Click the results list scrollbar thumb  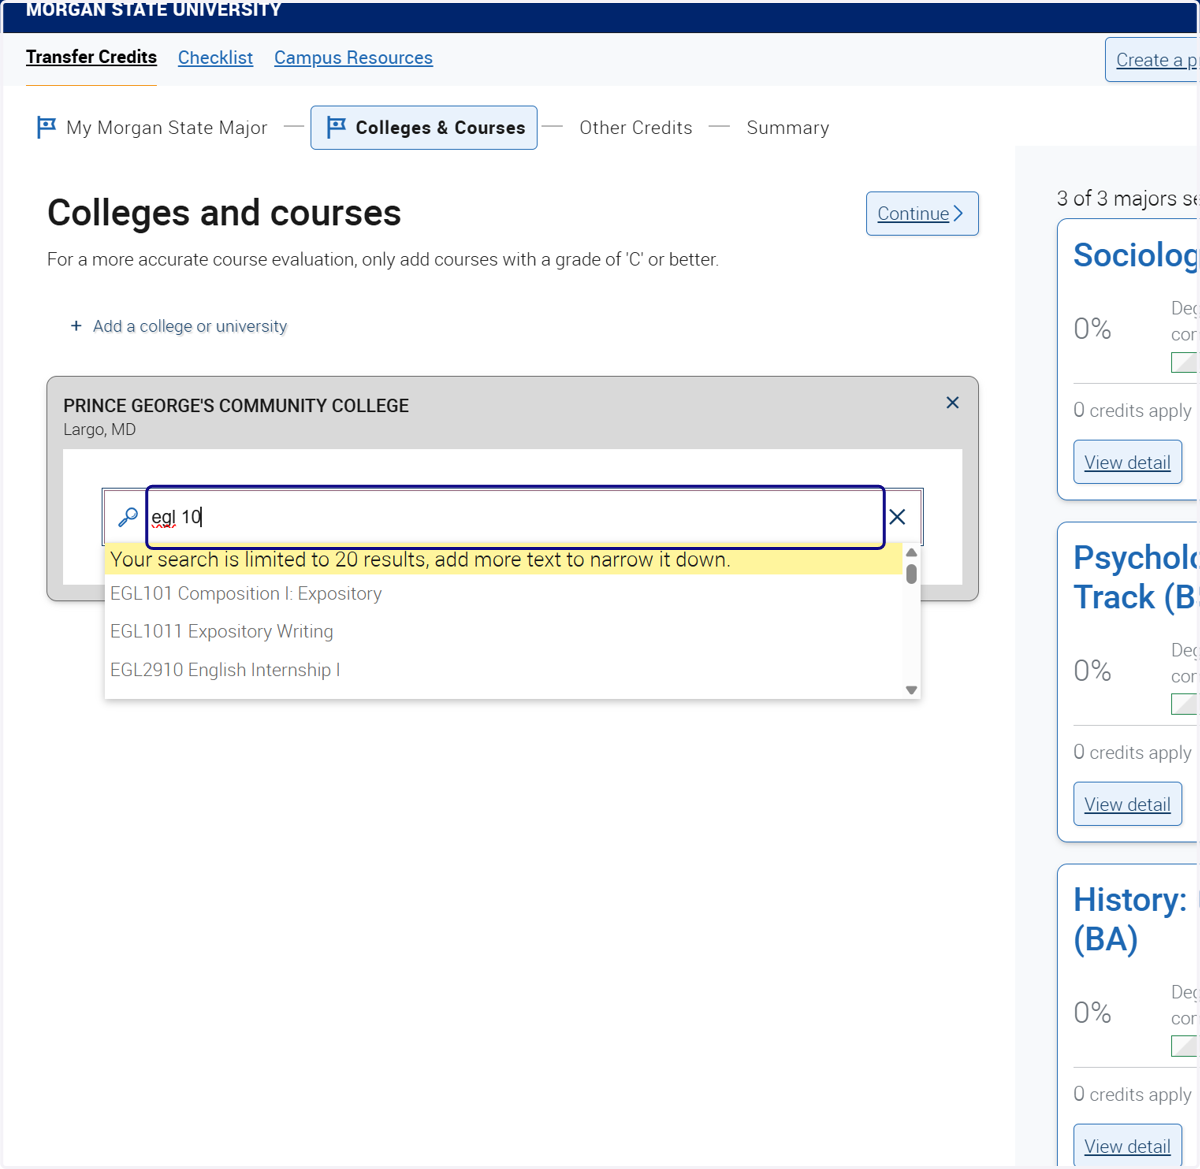tap(911, 574)
